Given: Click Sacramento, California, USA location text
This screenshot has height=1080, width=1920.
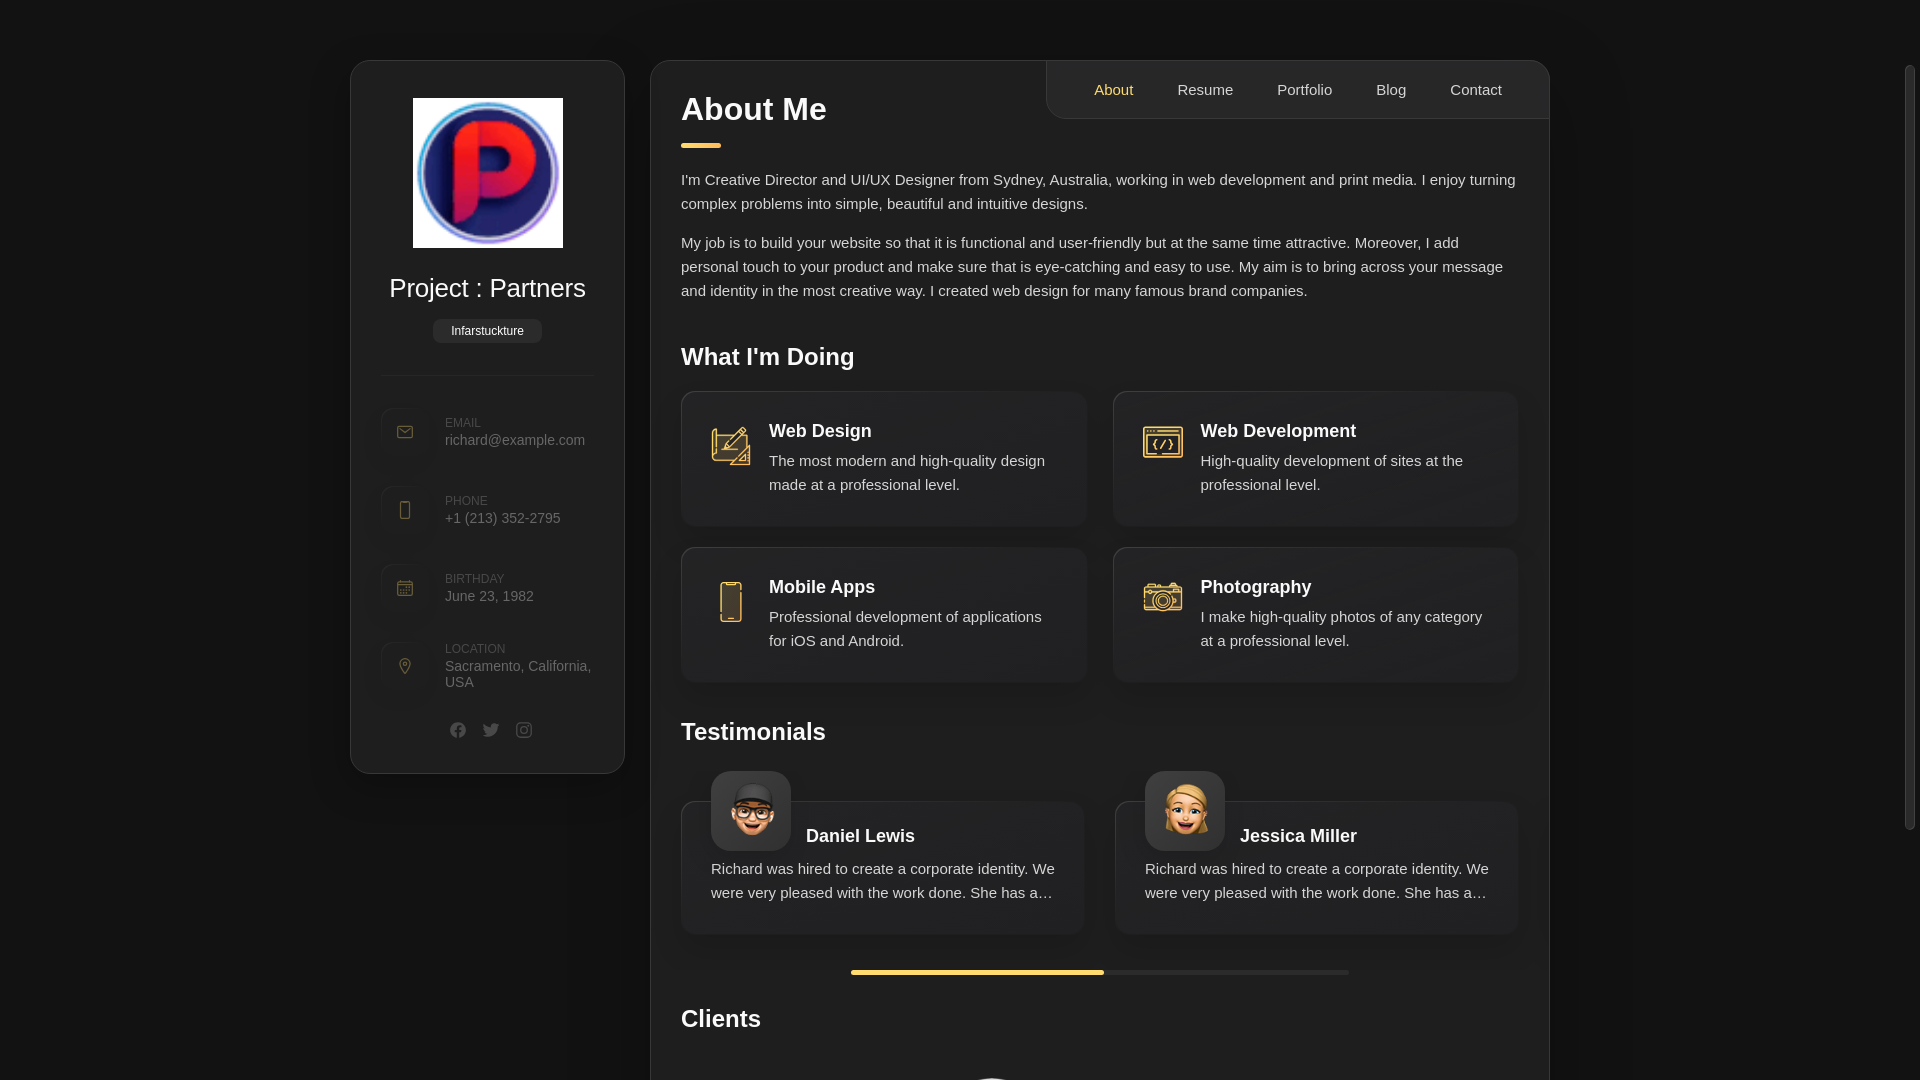Looking at the screenshot, I should (518, 674).
